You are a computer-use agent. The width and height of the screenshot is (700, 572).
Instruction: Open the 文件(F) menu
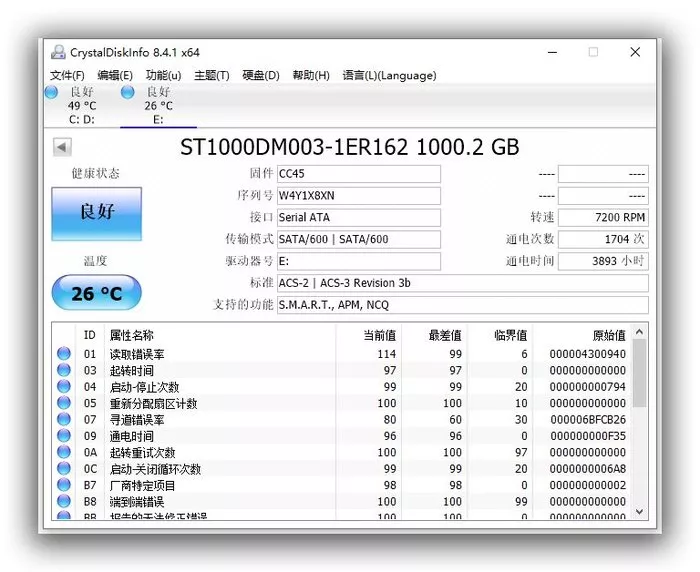tap(67, 75)
